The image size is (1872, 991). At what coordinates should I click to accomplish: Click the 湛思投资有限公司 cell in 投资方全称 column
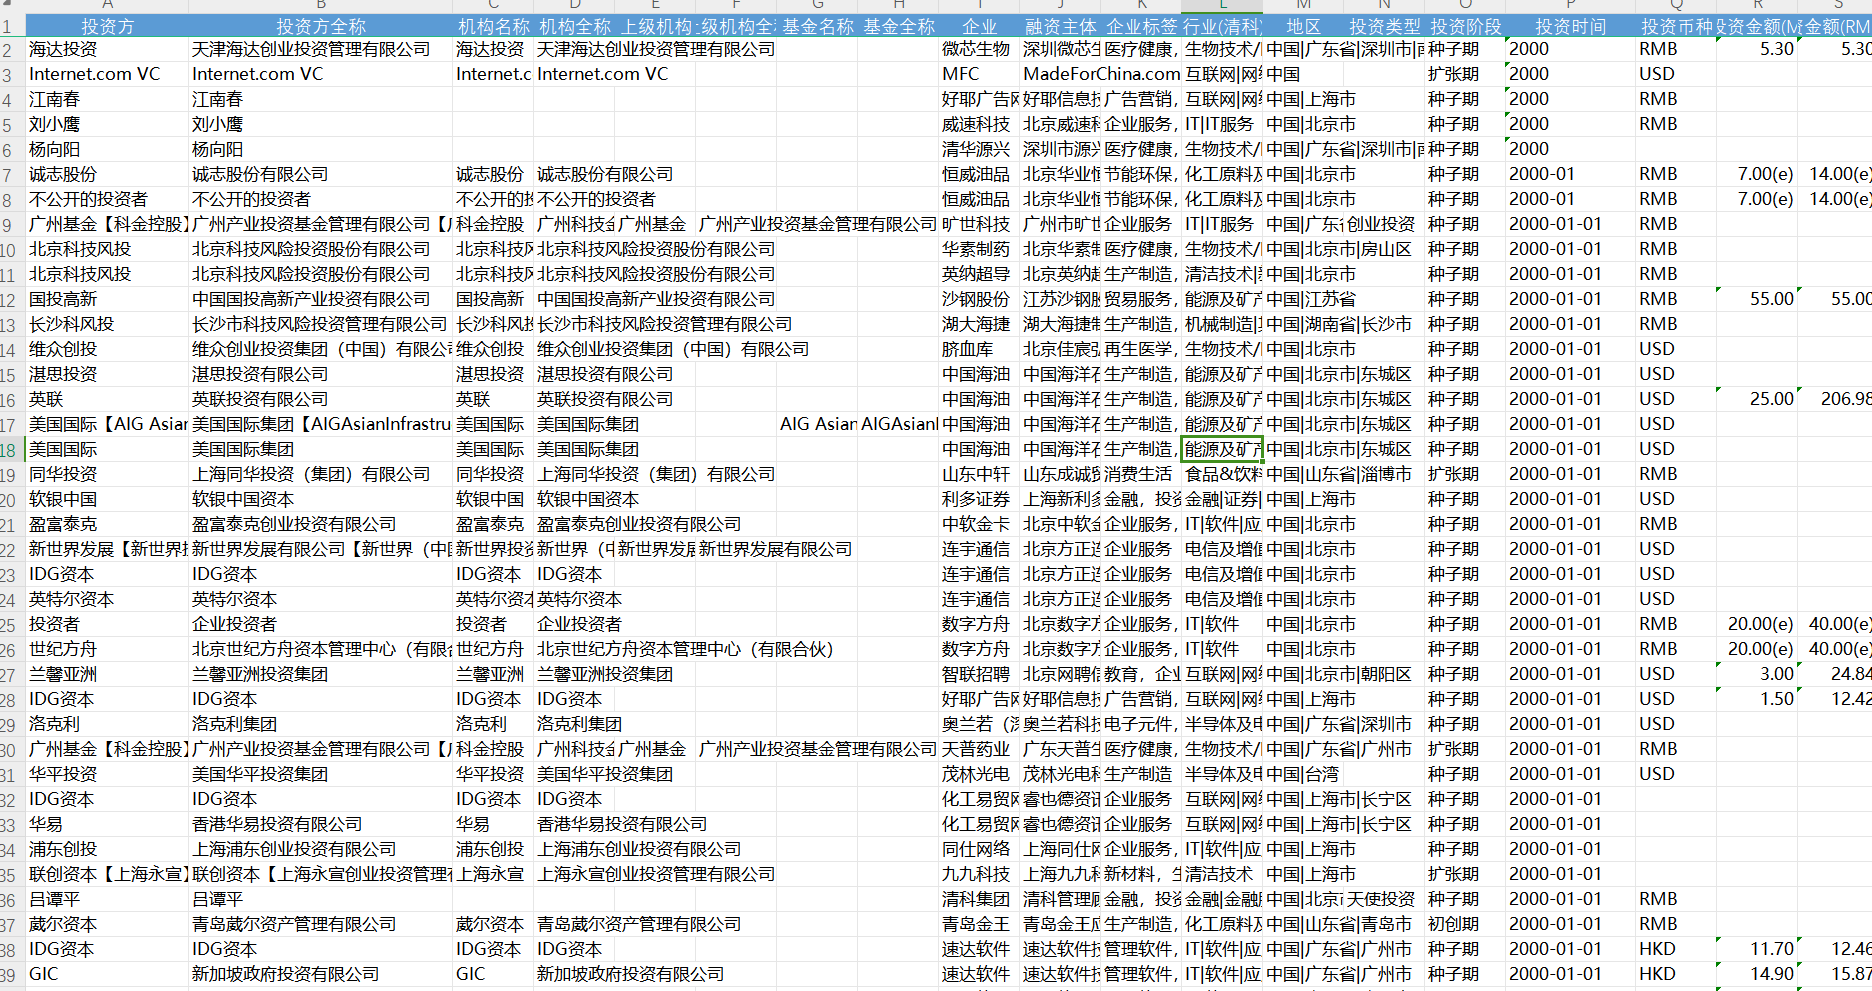[320, 374]
